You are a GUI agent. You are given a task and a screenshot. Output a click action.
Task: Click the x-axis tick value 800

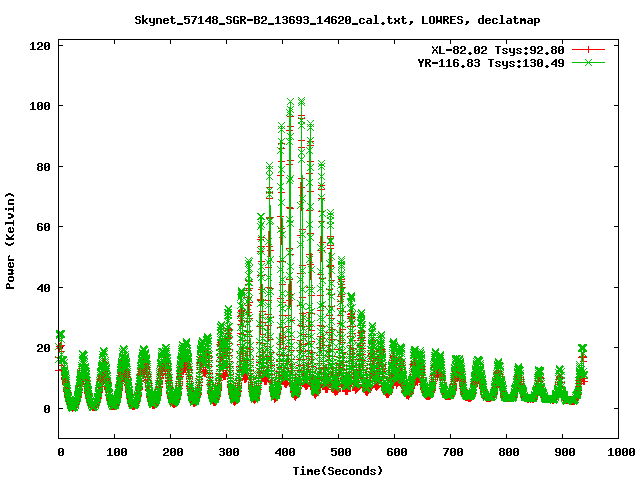tap(508, 452)
